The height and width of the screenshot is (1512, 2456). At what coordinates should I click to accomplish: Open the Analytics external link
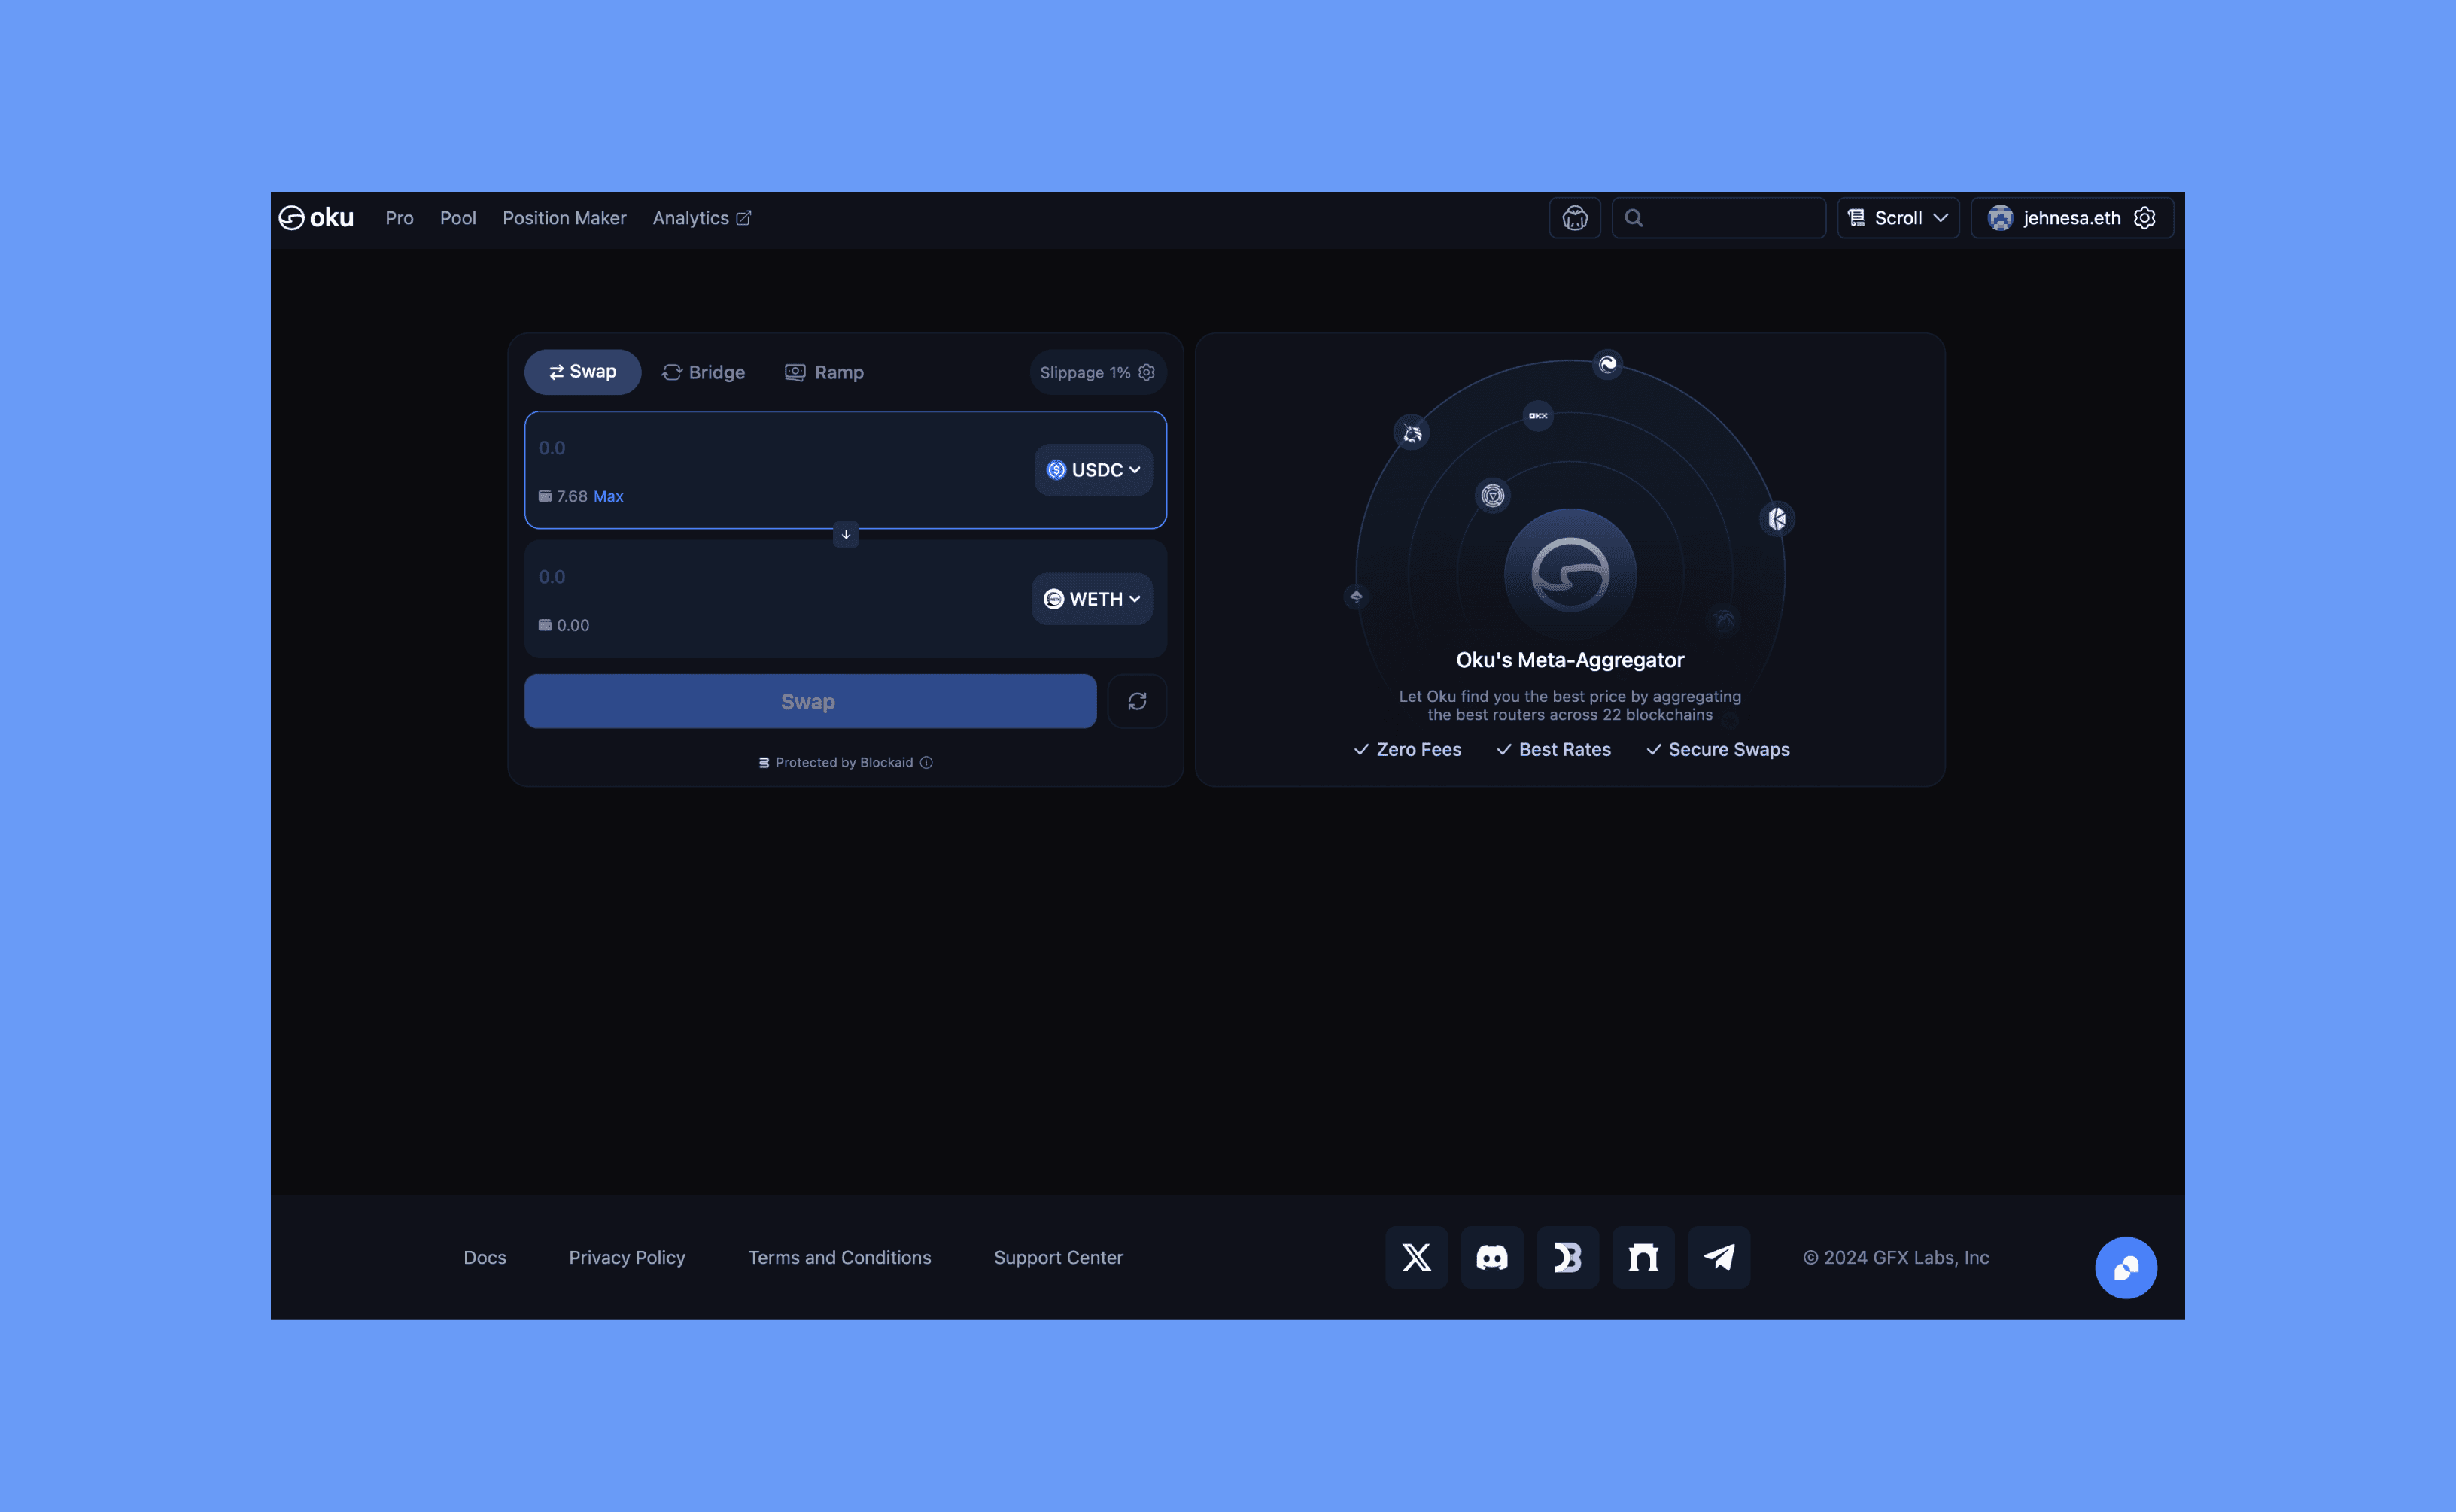701,218
